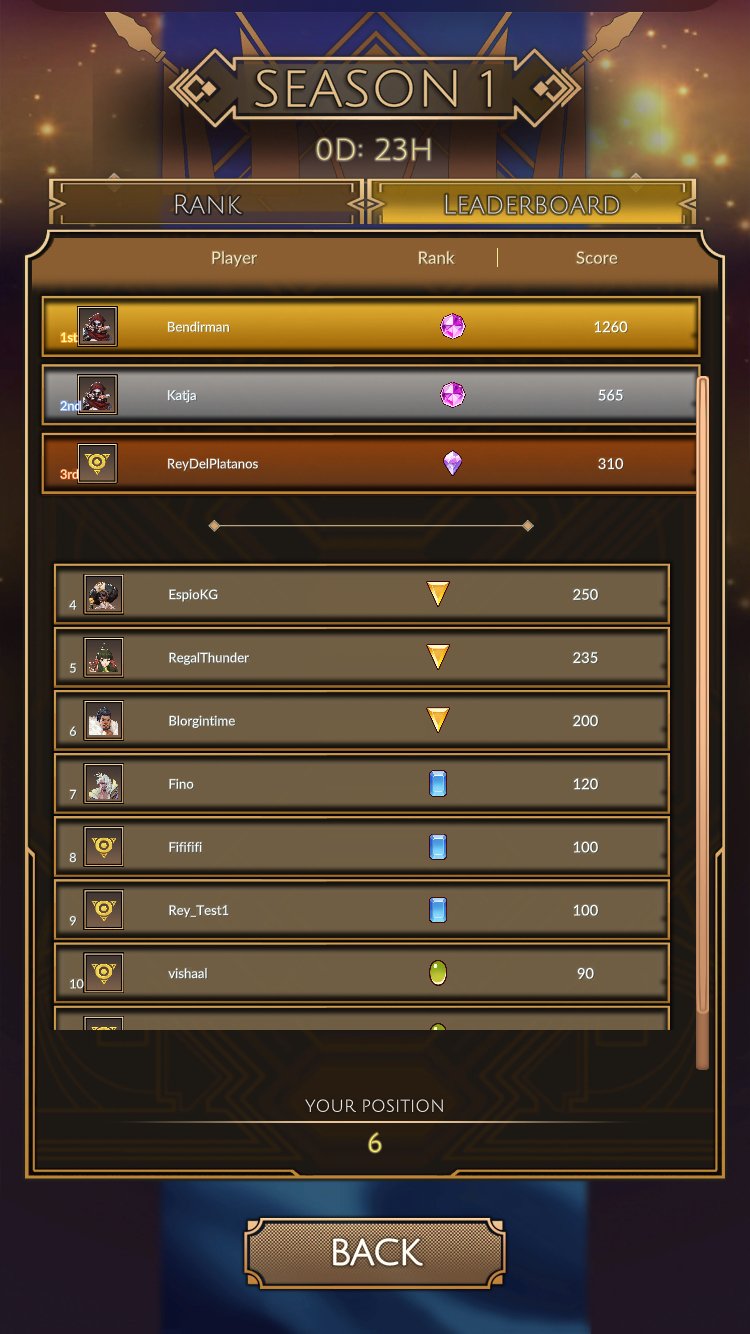750x1334 pixels.
Task: Click the leaderboard vertical scrollbar
Action: tap(702, 722)
